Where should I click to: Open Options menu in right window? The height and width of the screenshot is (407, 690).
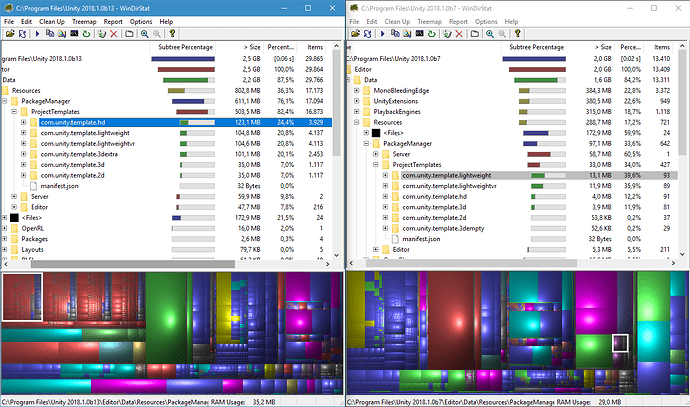pos(486,22)
